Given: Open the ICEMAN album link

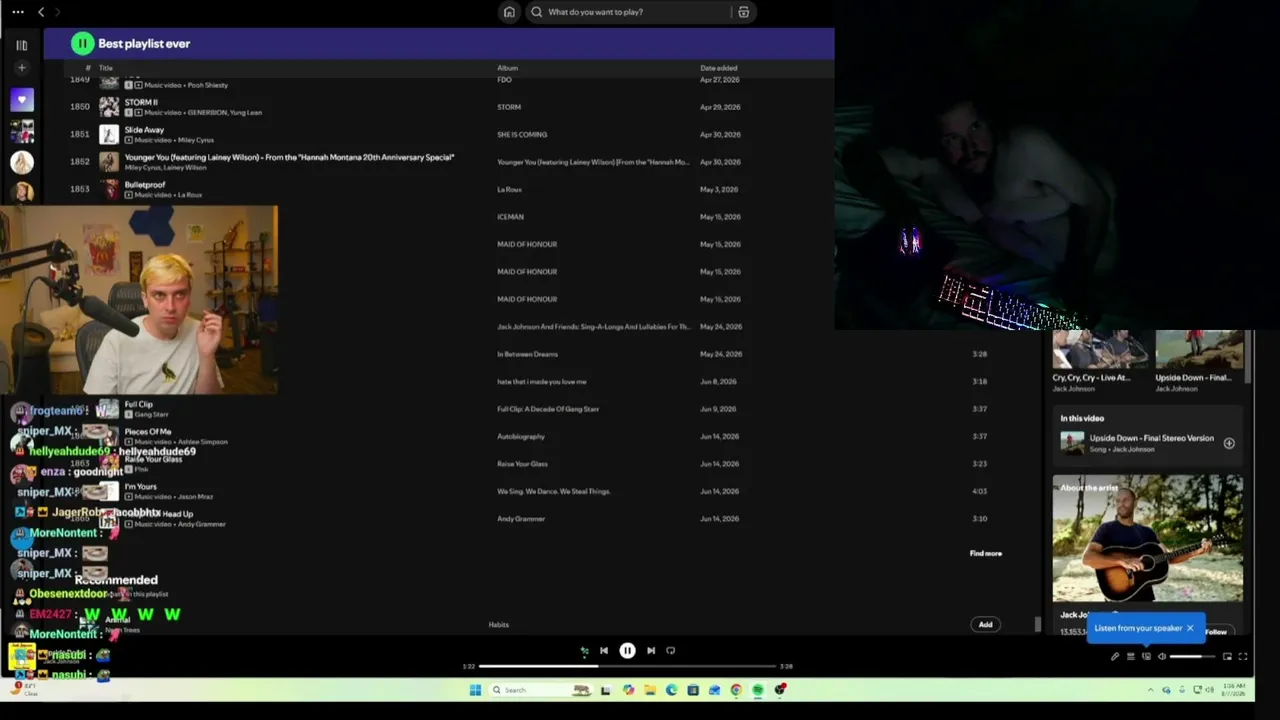Looking at the screenshot, I should point(510,217).
